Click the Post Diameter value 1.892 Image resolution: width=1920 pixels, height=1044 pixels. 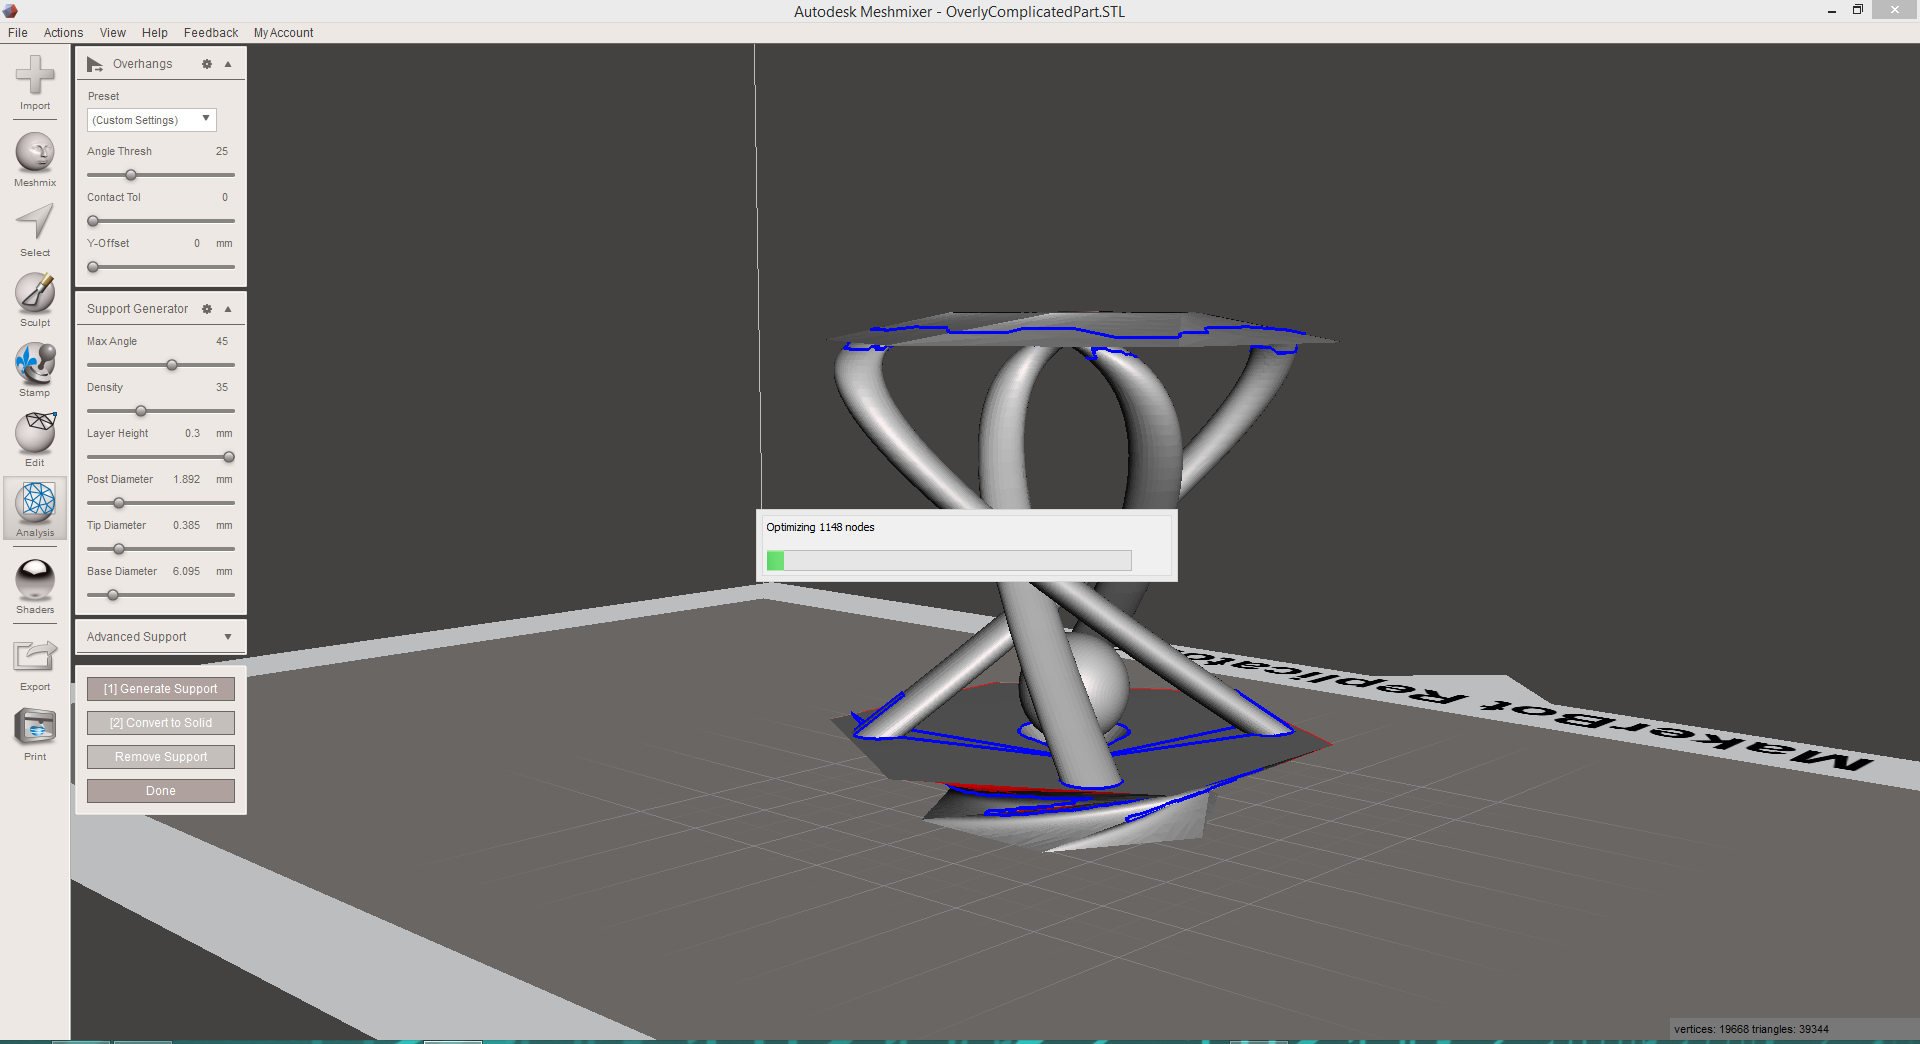point(186,480)
